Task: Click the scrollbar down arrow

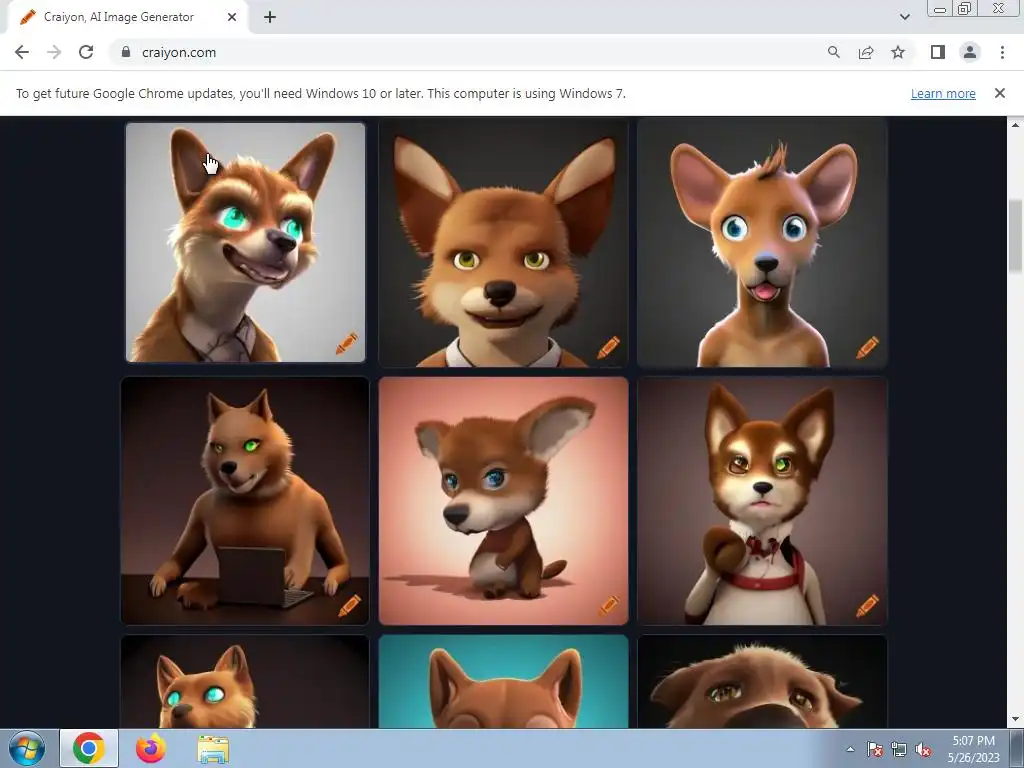Action: 1015,720
